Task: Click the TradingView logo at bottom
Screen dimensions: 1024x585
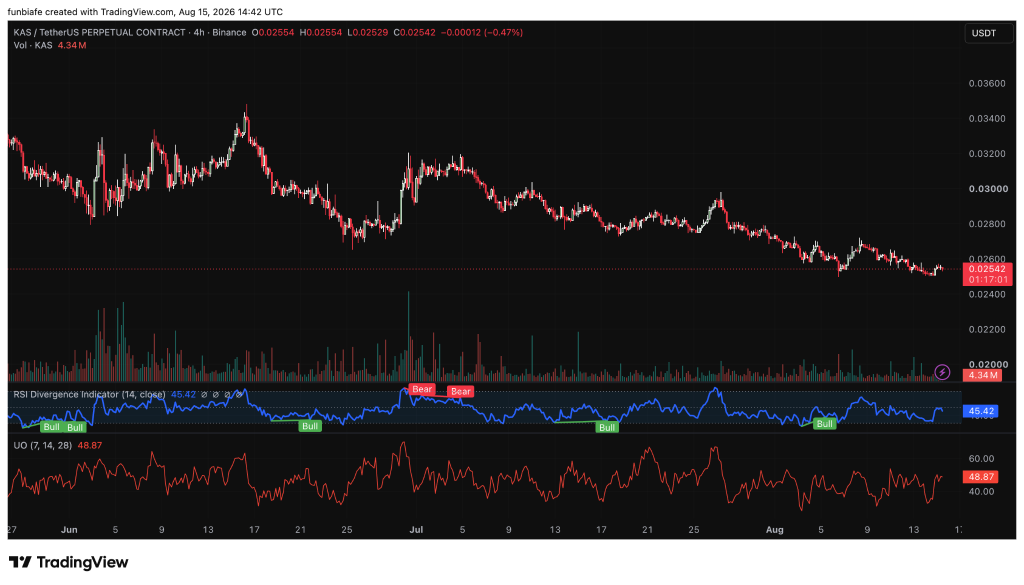Action: coord(69,562)
